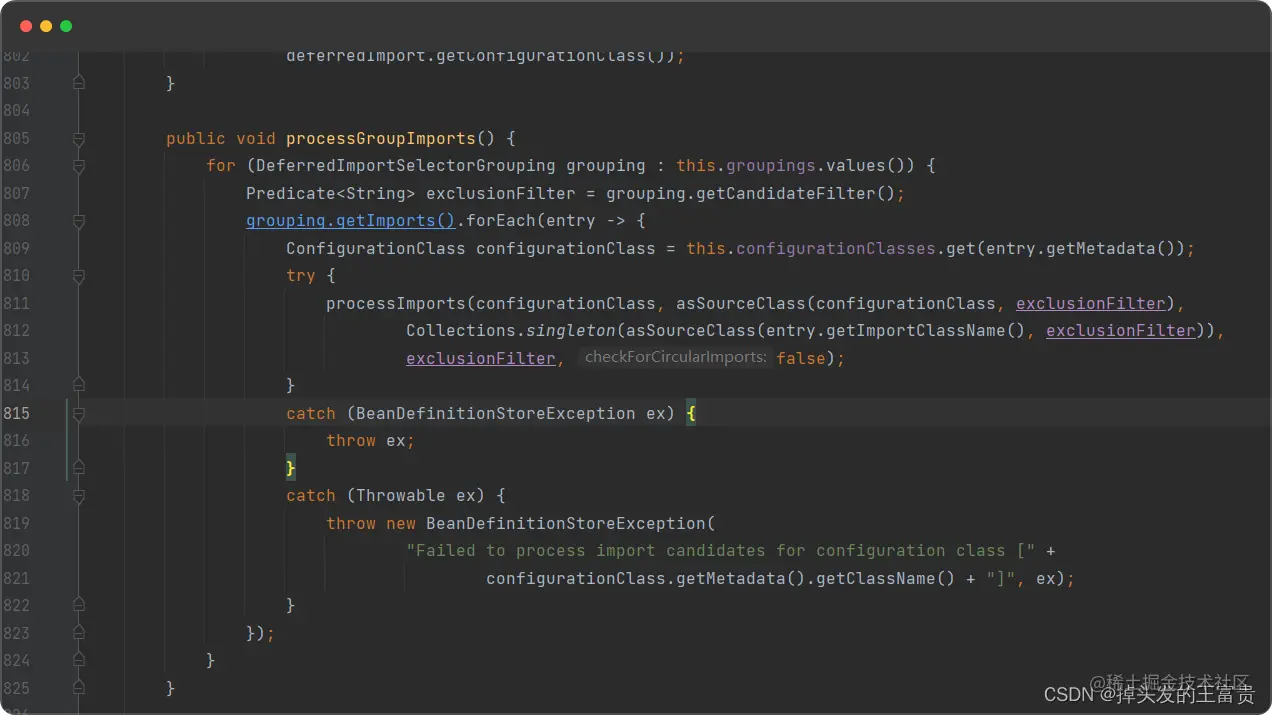This screenshot has width=1272, height=715.
Task: Click line number 820 in gutter
Action: pyautogui.click(x=17, y=551)
